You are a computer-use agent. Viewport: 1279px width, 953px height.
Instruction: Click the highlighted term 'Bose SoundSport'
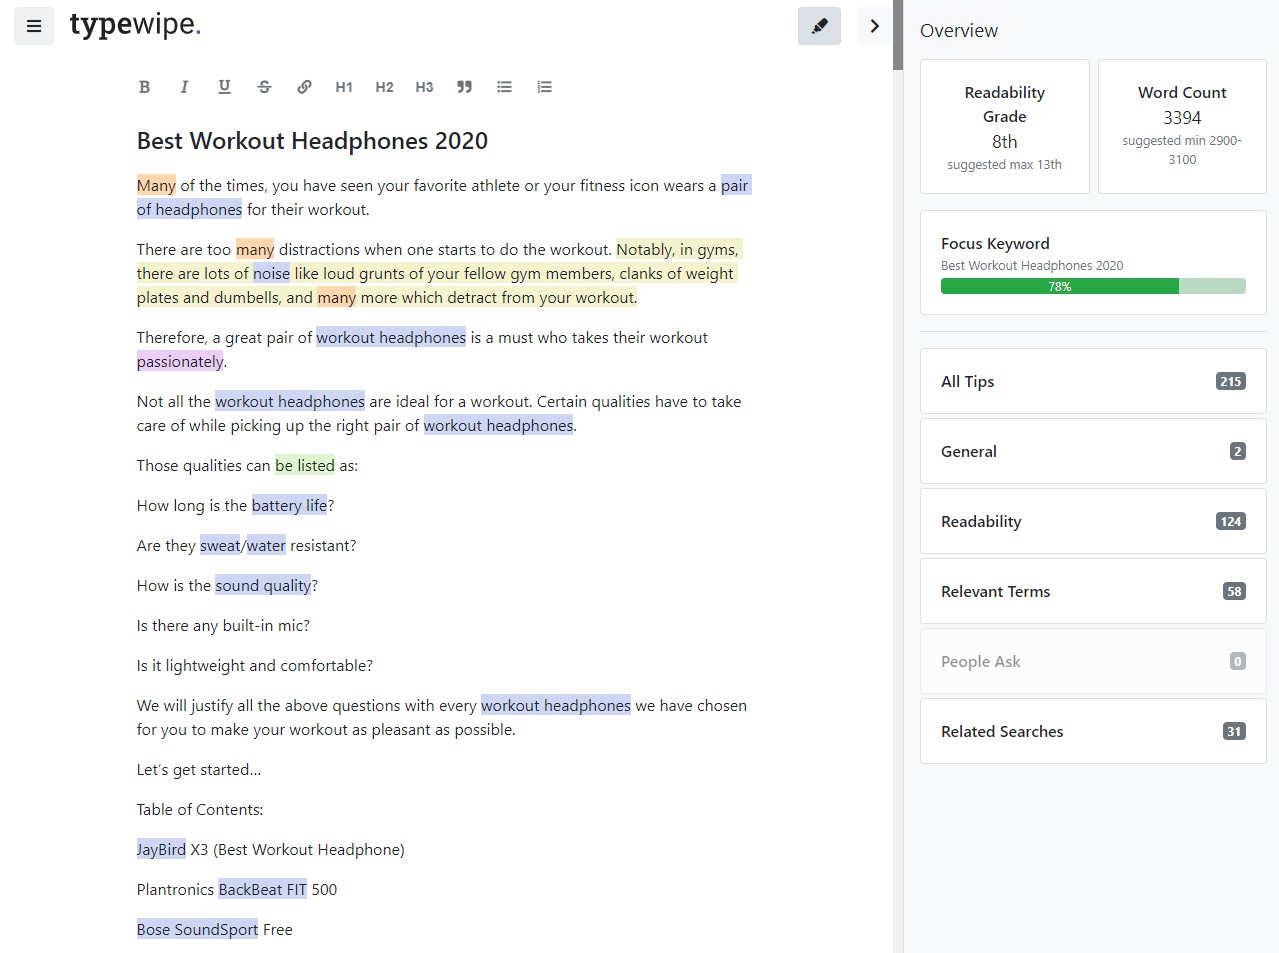(197, 929)
